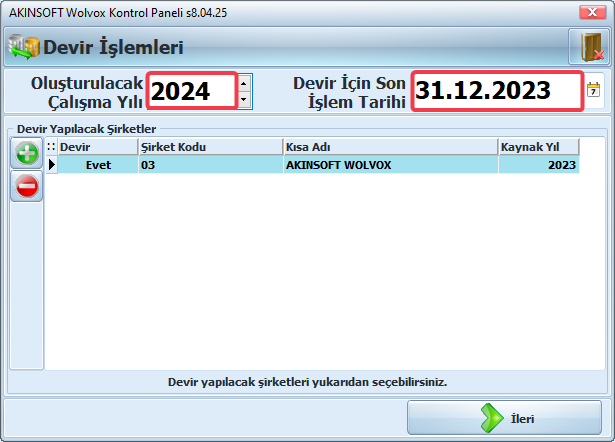Click the Kaynak Yıl column header
The image size is (615, 442).
tap(539, 147)
